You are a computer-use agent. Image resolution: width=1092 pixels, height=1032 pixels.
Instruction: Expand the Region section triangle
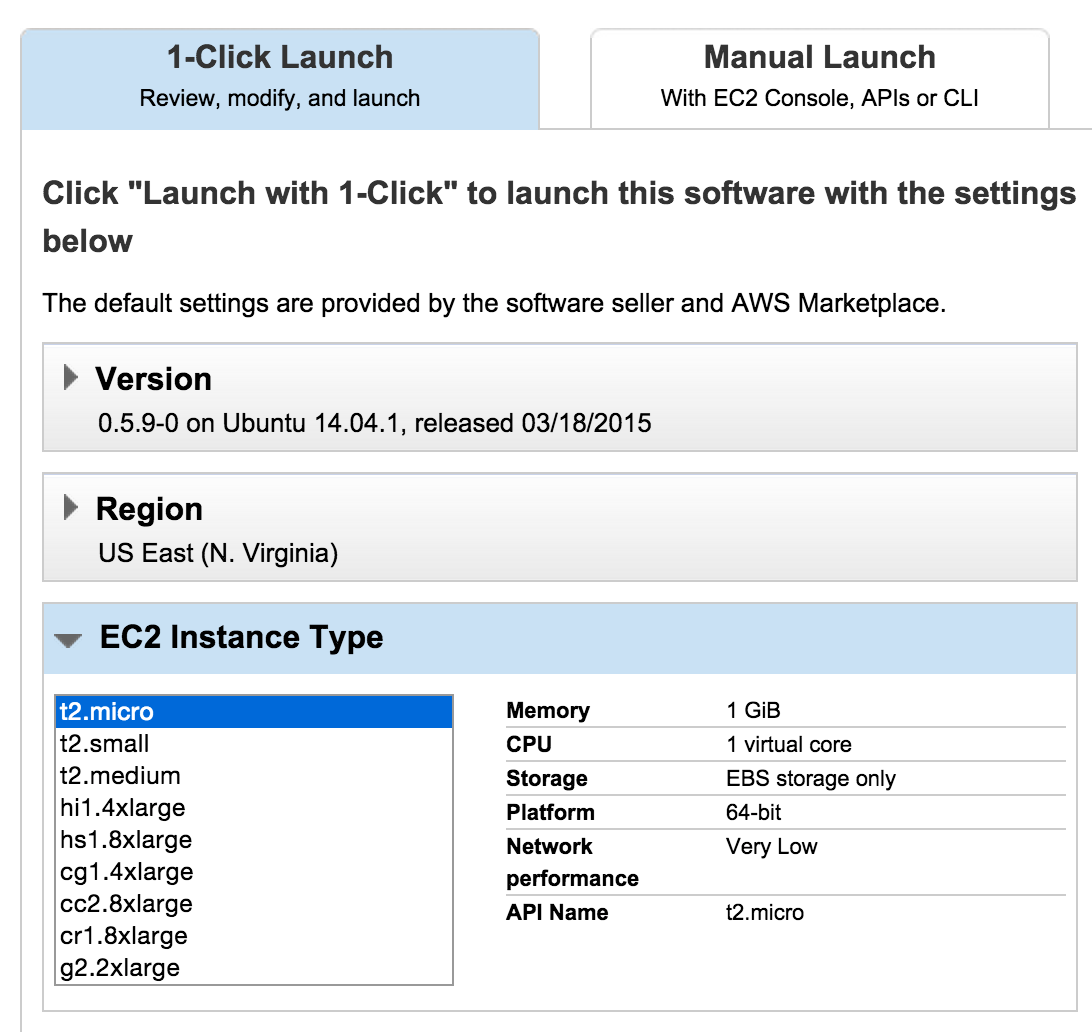pos(70,508)
